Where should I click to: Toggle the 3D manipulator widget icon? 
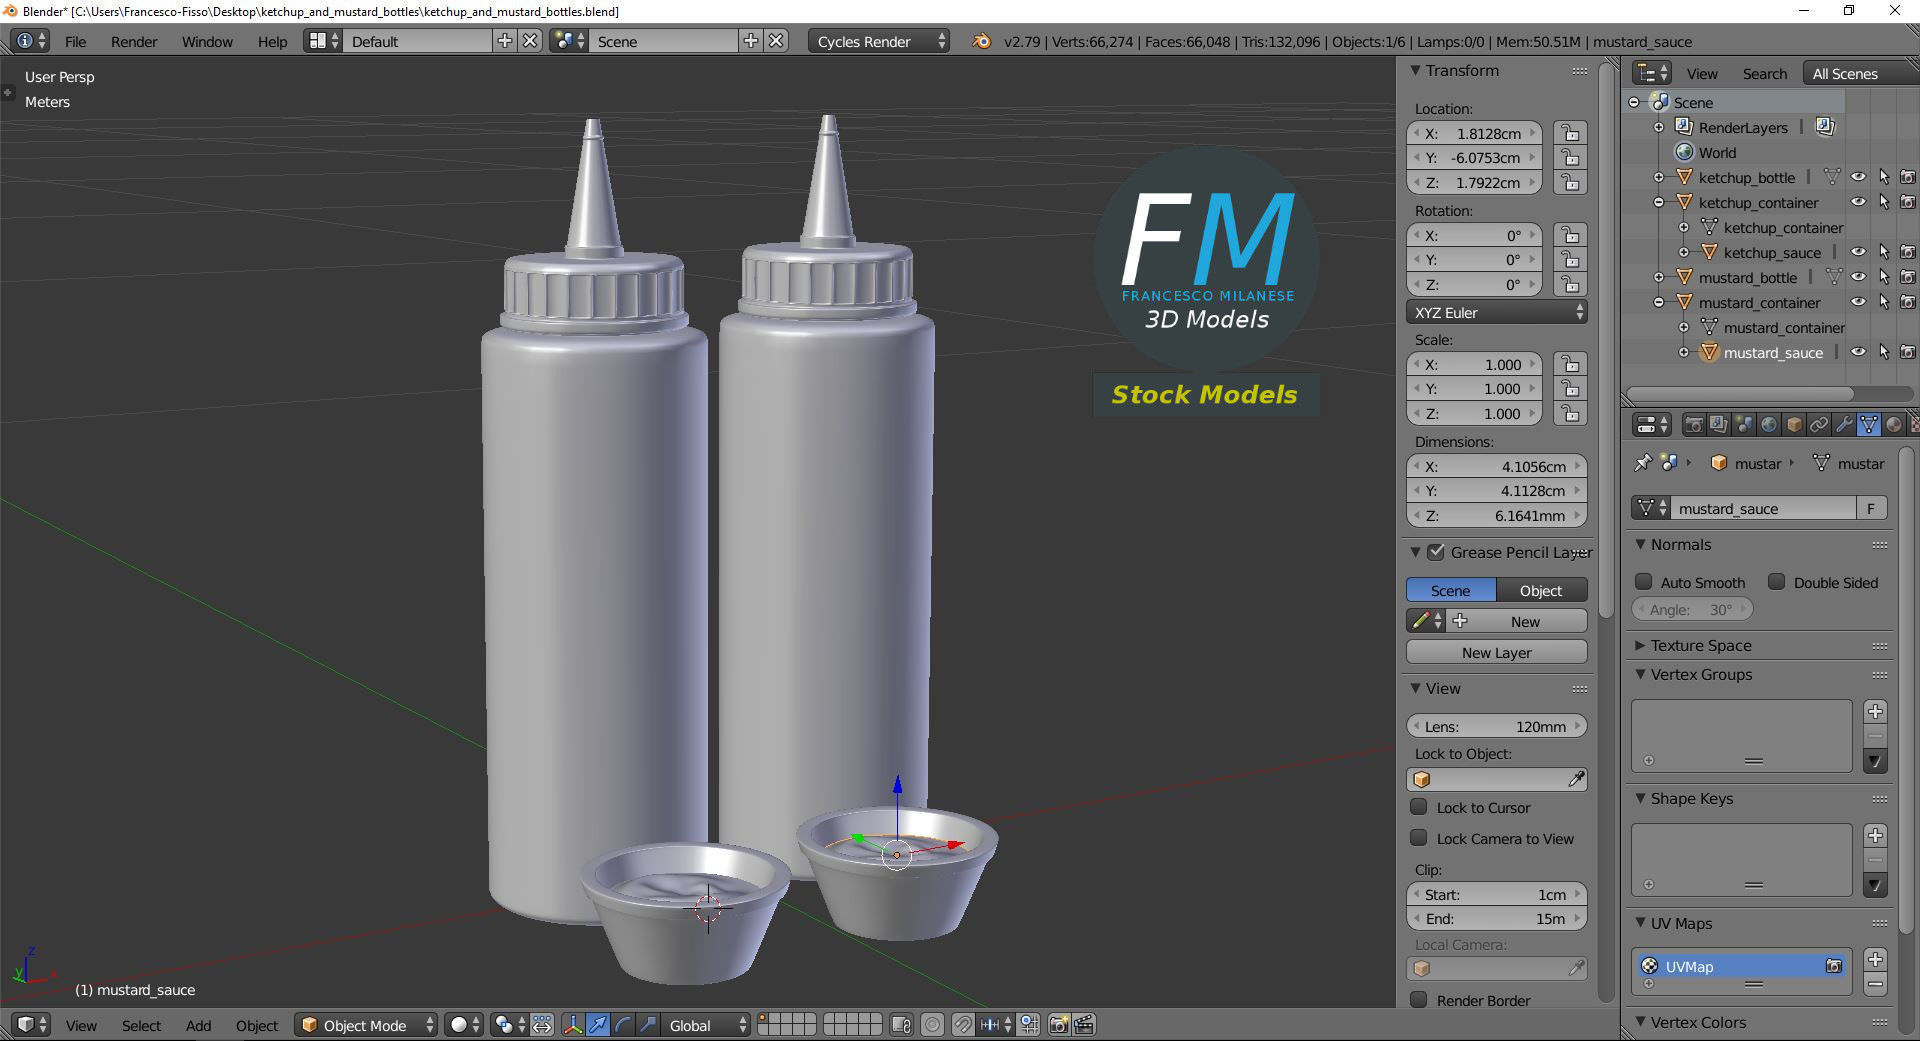[x=573, y=1025]
